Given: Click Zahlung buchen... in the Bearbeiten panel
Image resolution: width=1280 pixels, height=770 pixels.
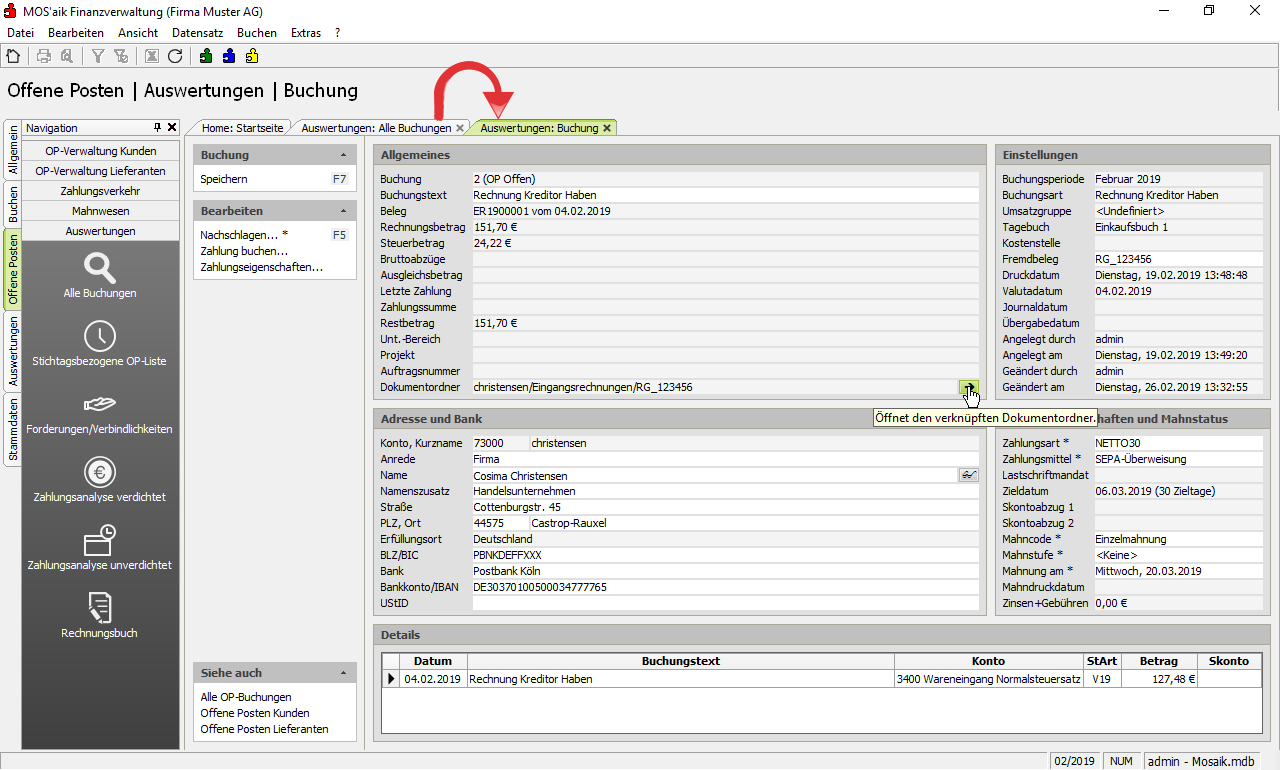Looking at the screenshot, I should (x=244, y=251).
